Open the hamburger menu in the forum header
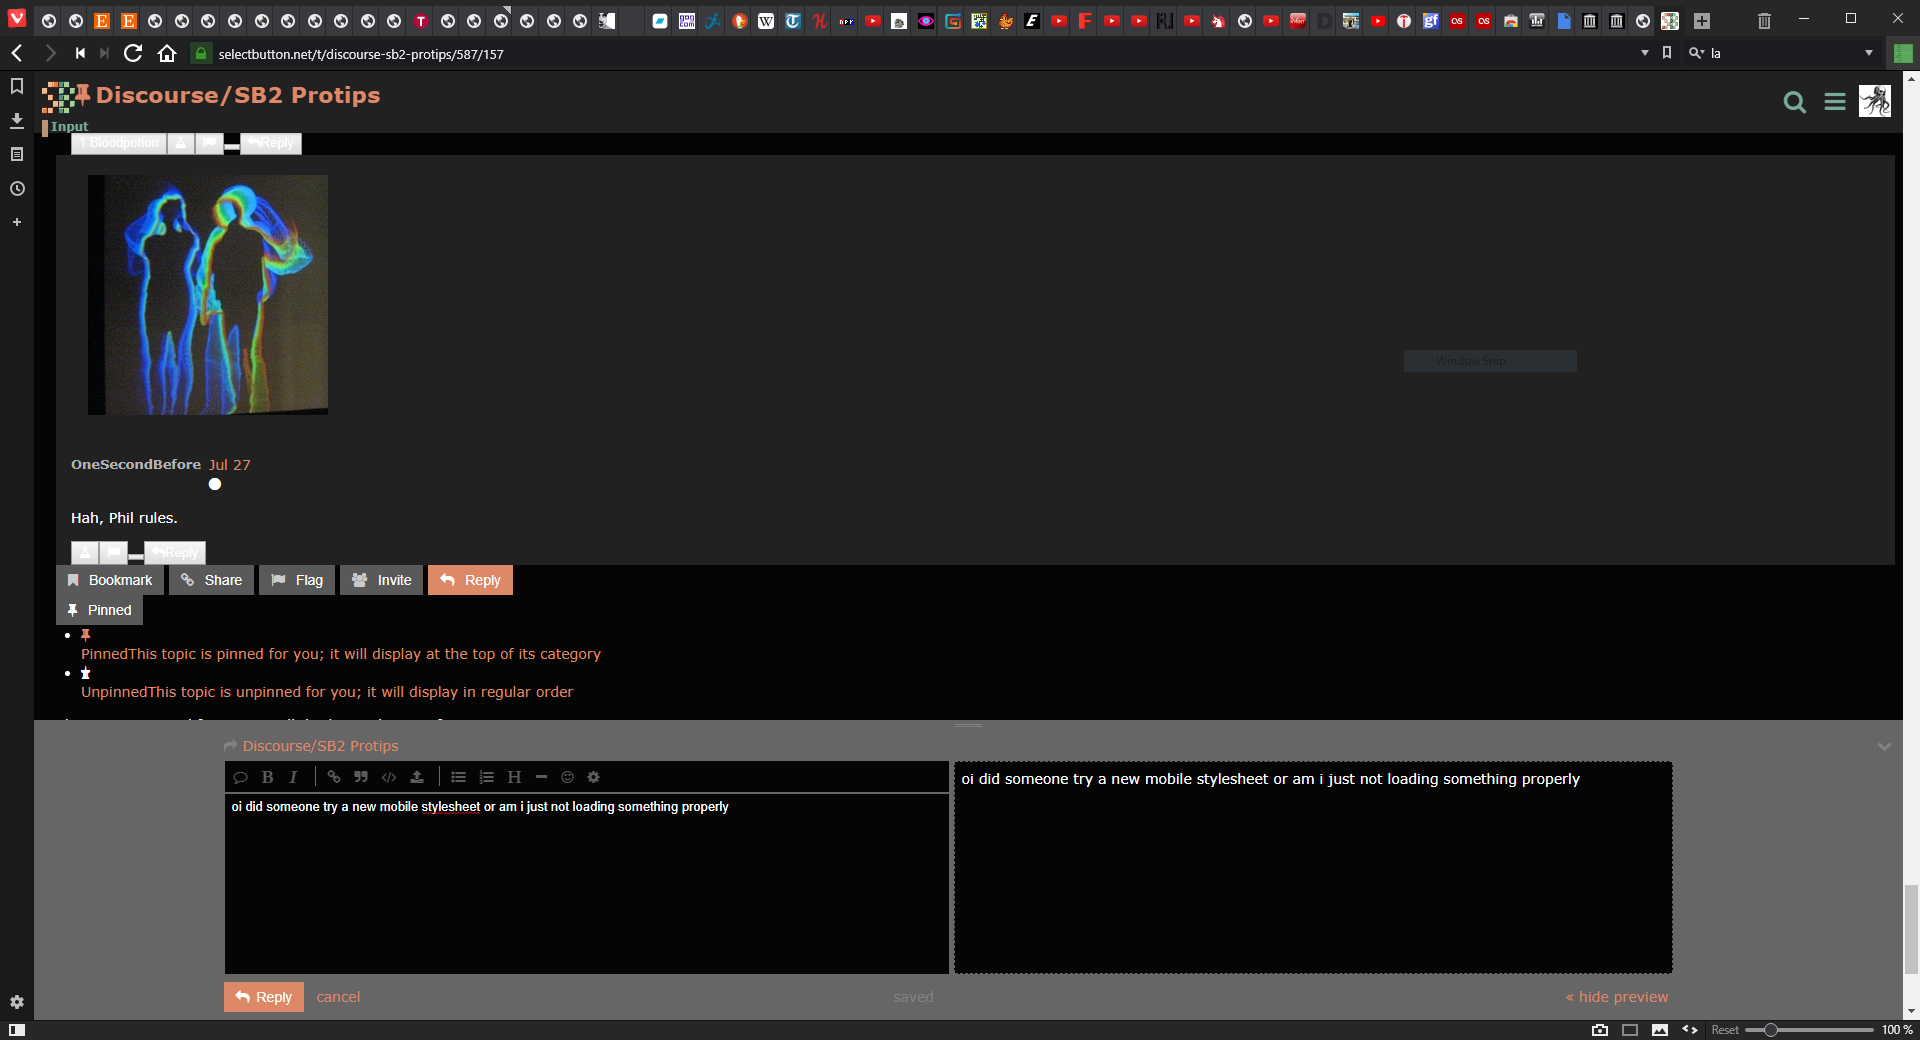This screenshot has height=1040, width=1920. pyautogui.click(x=1834, y=102)
